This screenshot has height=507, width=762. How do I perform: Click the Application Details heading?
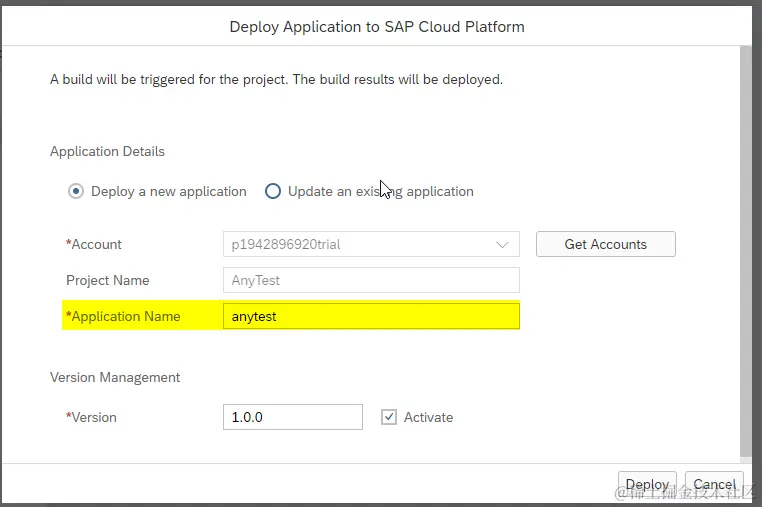click(107, 152)
